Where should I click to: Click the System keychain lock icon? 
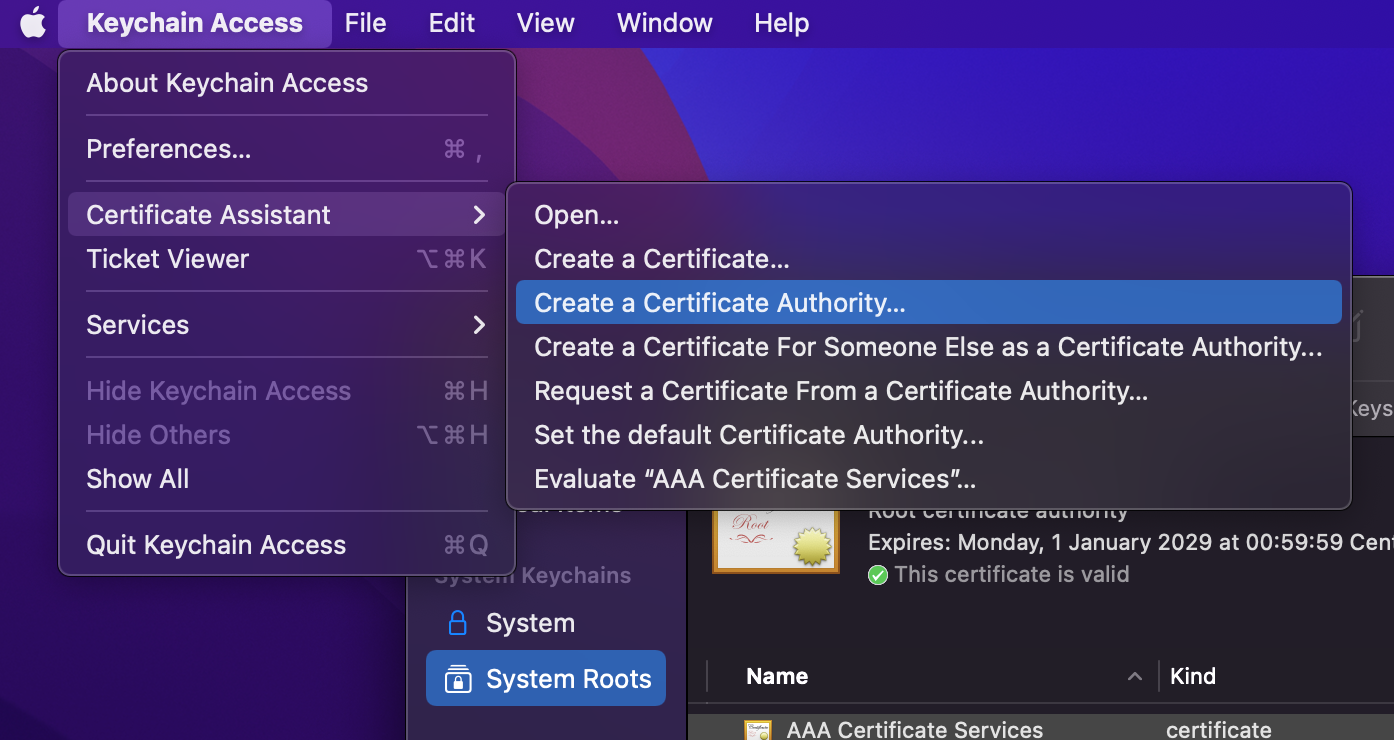coord(458,623)
